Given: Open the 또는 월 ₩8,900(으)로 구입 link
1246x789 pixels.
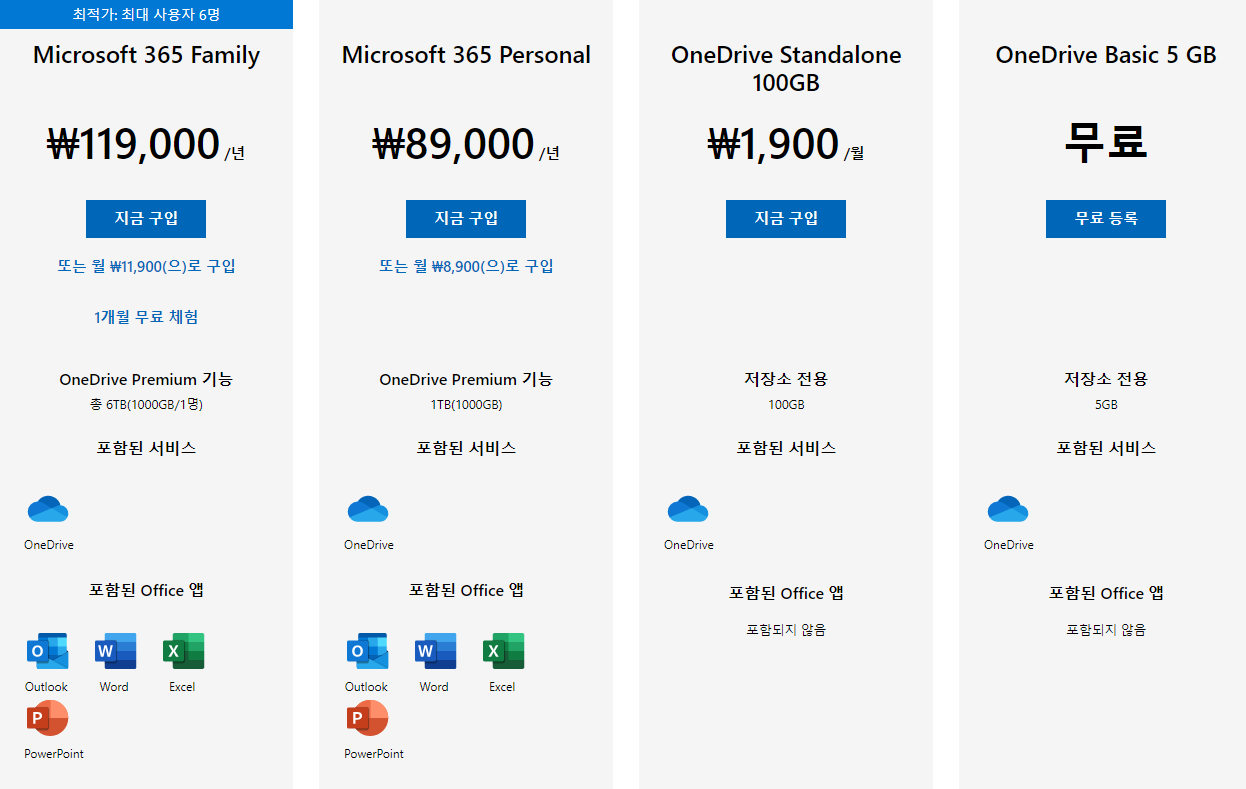Looking at the screenshot, I should click(466, 266).
